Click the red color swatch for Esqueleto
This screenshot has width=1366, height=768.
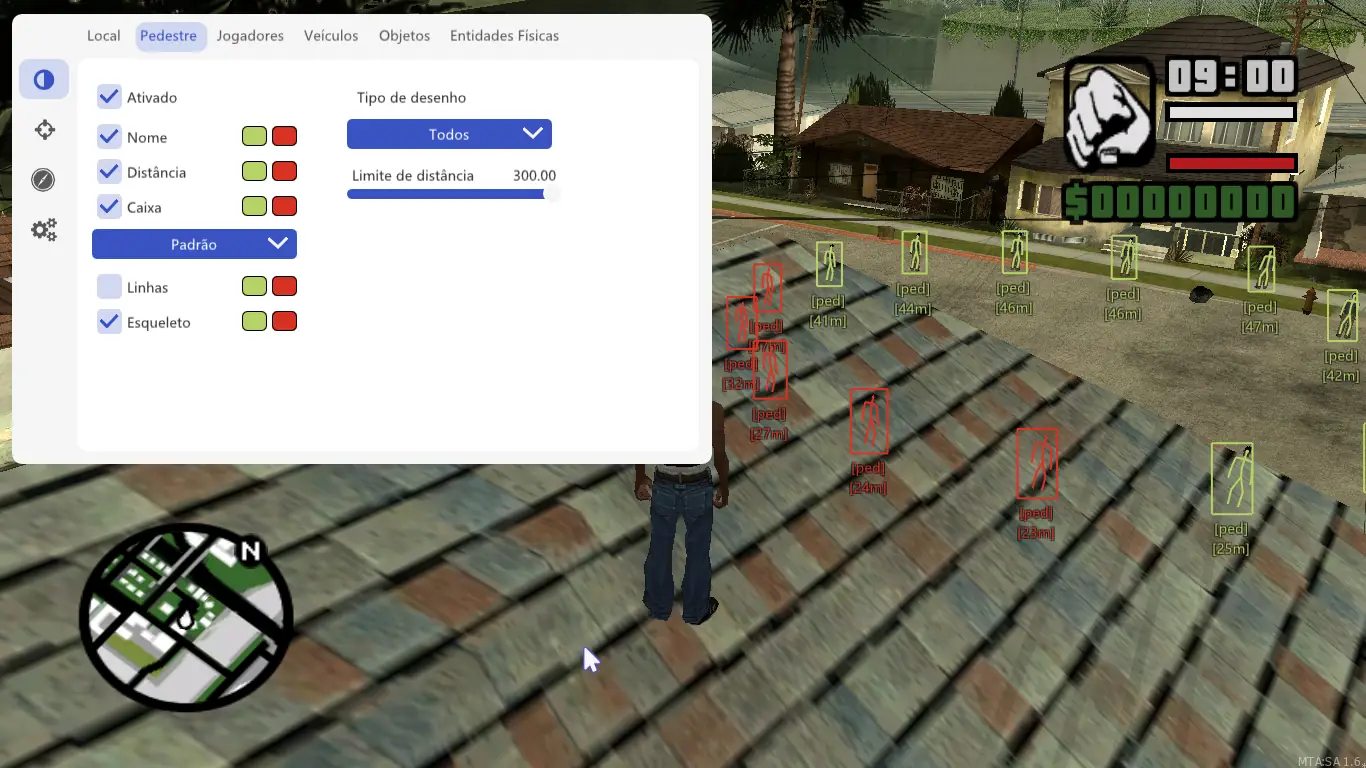pyautogui.click(x=285, y=322)
